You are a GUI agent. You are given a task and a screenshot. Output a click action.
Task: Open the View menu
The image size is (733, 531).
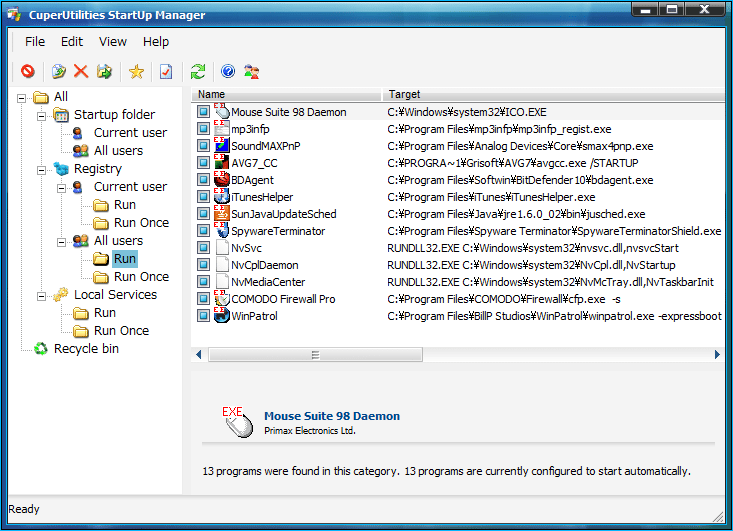[113, 42]
